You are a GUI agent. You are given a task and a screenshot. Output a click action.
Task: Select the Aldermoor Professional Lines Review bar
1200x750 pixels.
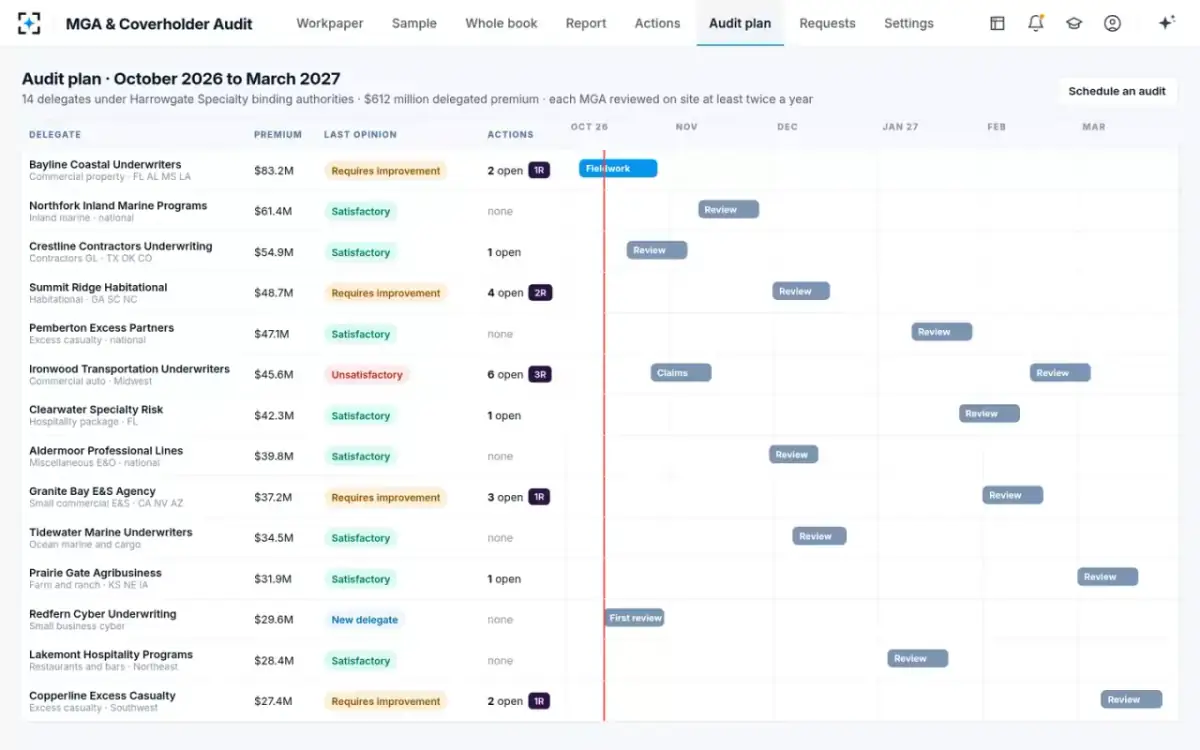pos(793,454)
